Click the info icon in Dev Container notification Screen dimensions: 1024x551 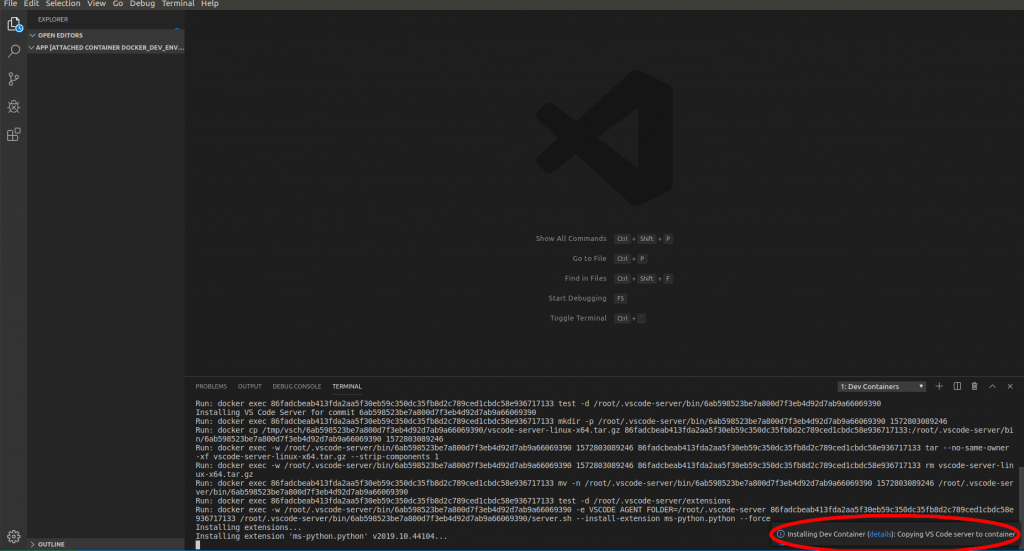pos(780,534)
